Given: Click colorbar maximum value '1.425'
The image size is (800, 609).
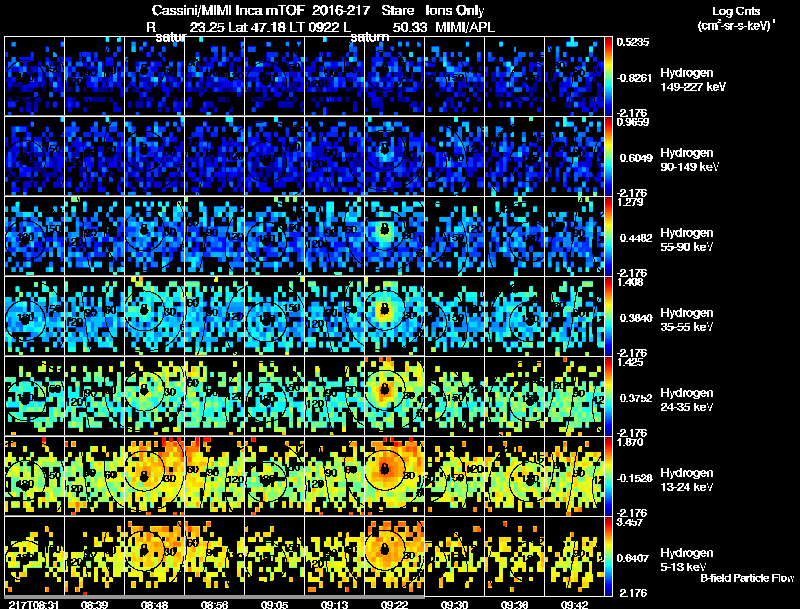Looking at the screenshot, I should click(630, 362).
